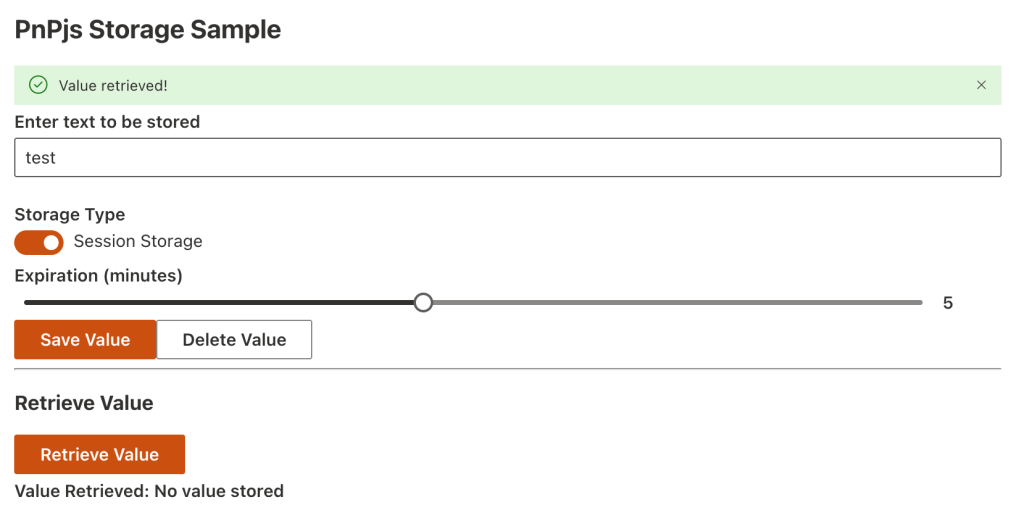The width and height of the screenshot is (1022, 526).
Task: Click the filled portion of the Expiration slider
Action: click(220, 302)
